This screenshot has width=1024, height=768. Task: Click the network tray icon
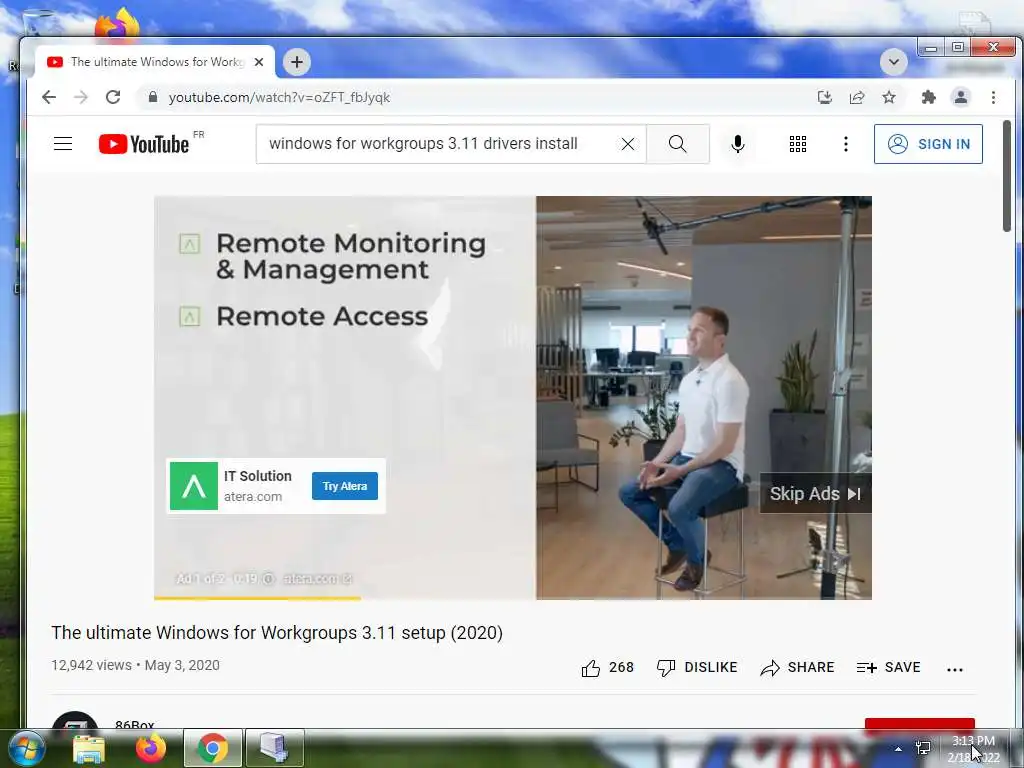pyautogui.click(x=923, y=748)
